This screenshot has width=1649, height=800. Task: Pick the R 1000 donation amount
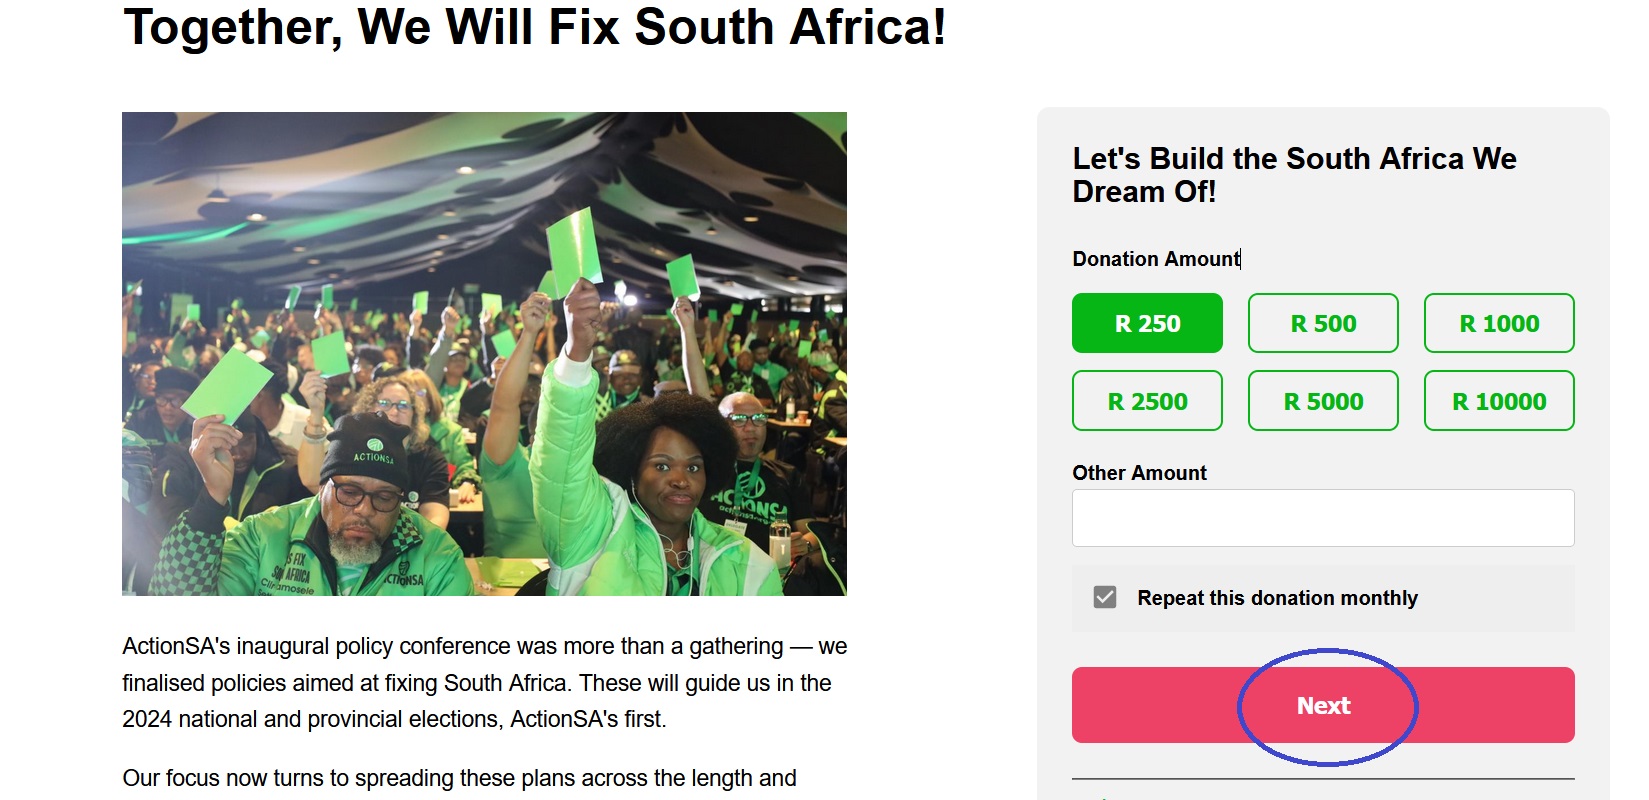pos(1498,323)
